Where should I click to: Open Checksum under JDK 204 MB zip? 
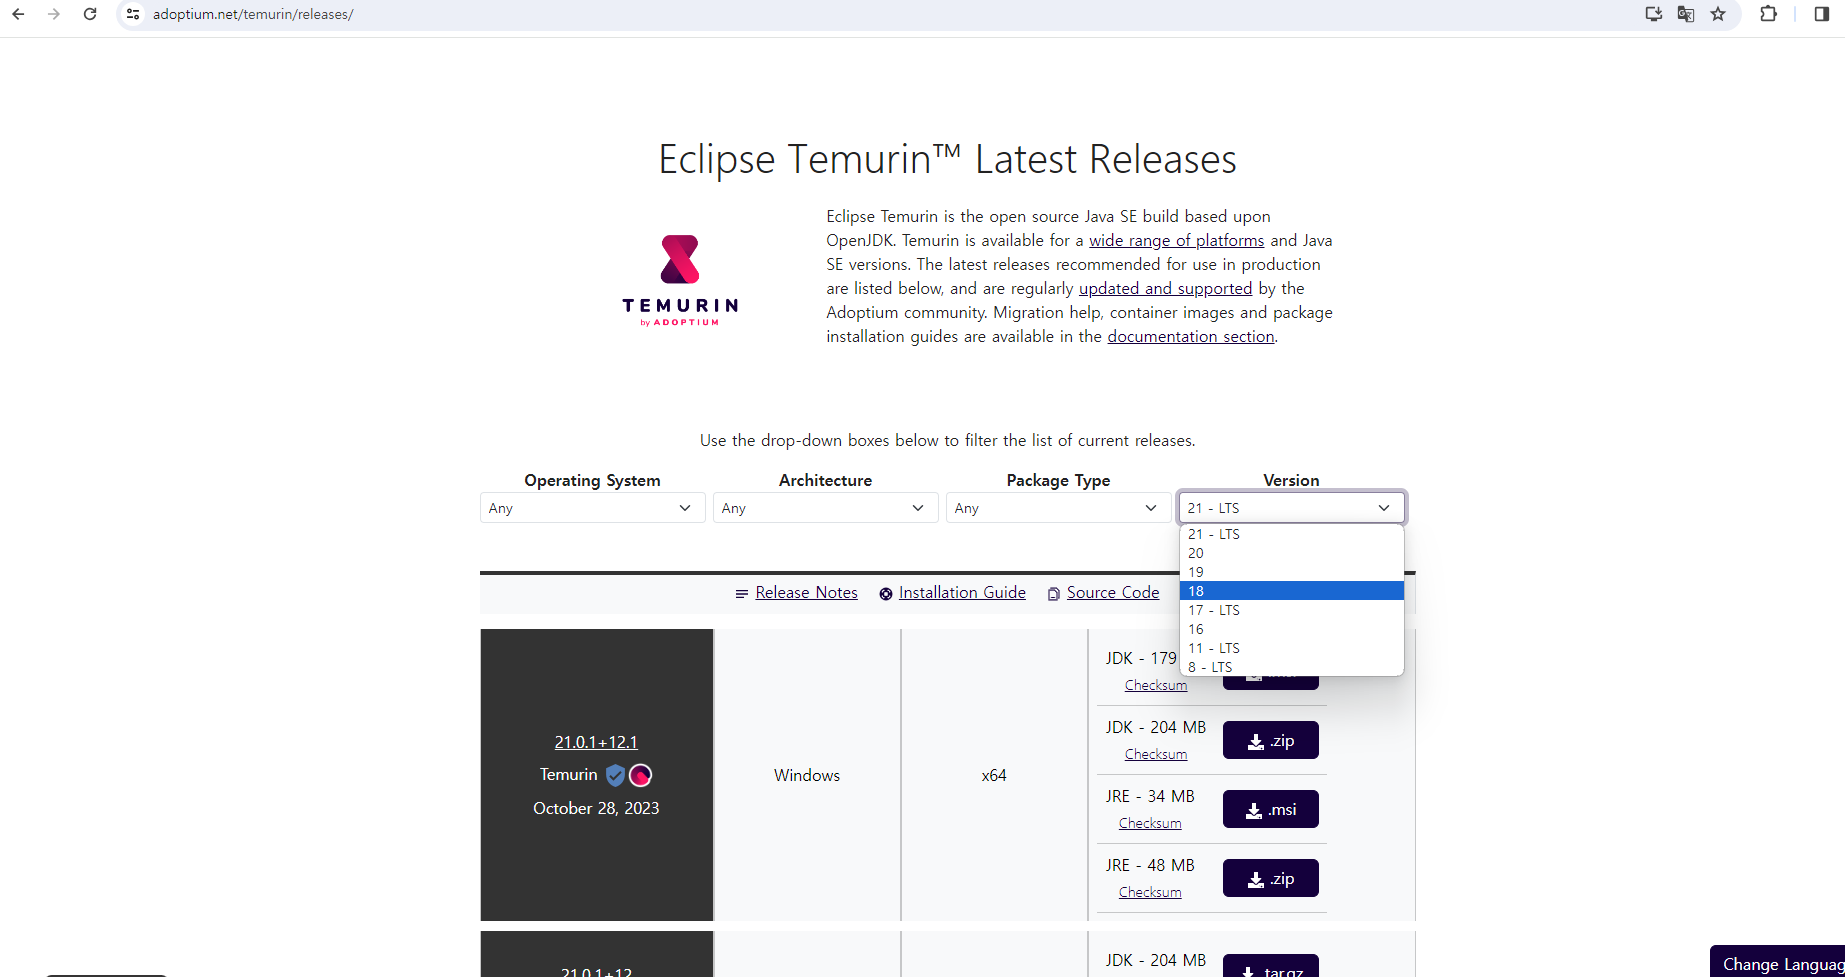click(1155, 754)
